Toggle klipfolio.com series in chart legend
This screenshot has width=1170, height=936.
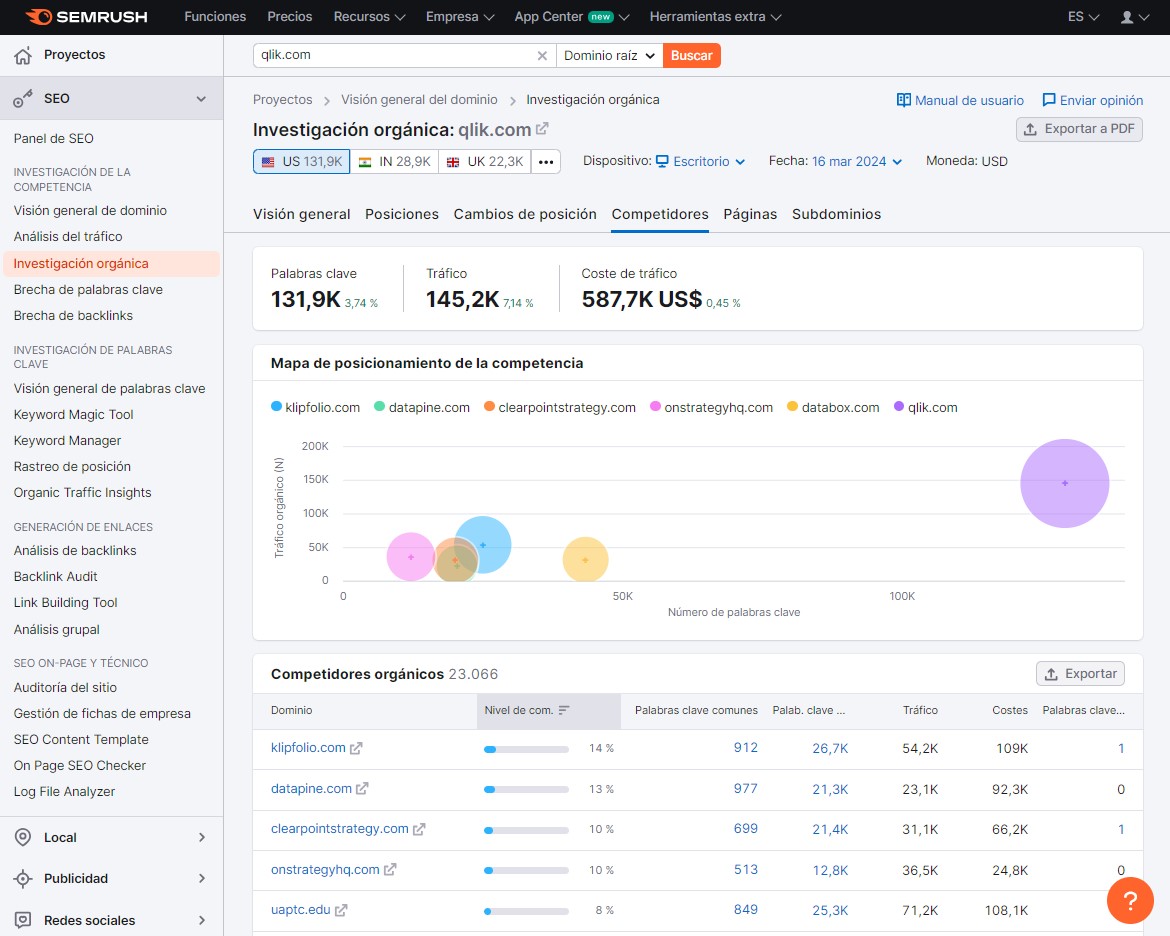[315, 407]
